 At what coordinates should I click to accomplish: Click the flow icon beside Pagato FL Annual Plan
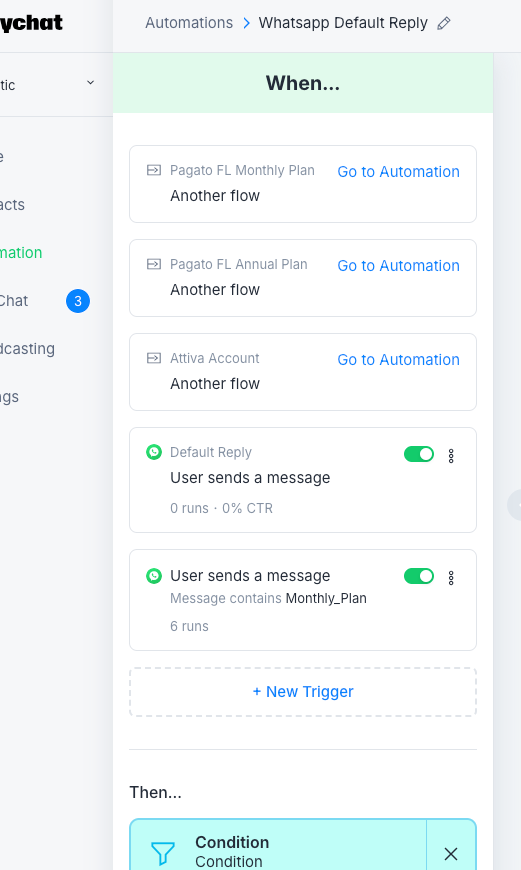(x=154, y=264)
